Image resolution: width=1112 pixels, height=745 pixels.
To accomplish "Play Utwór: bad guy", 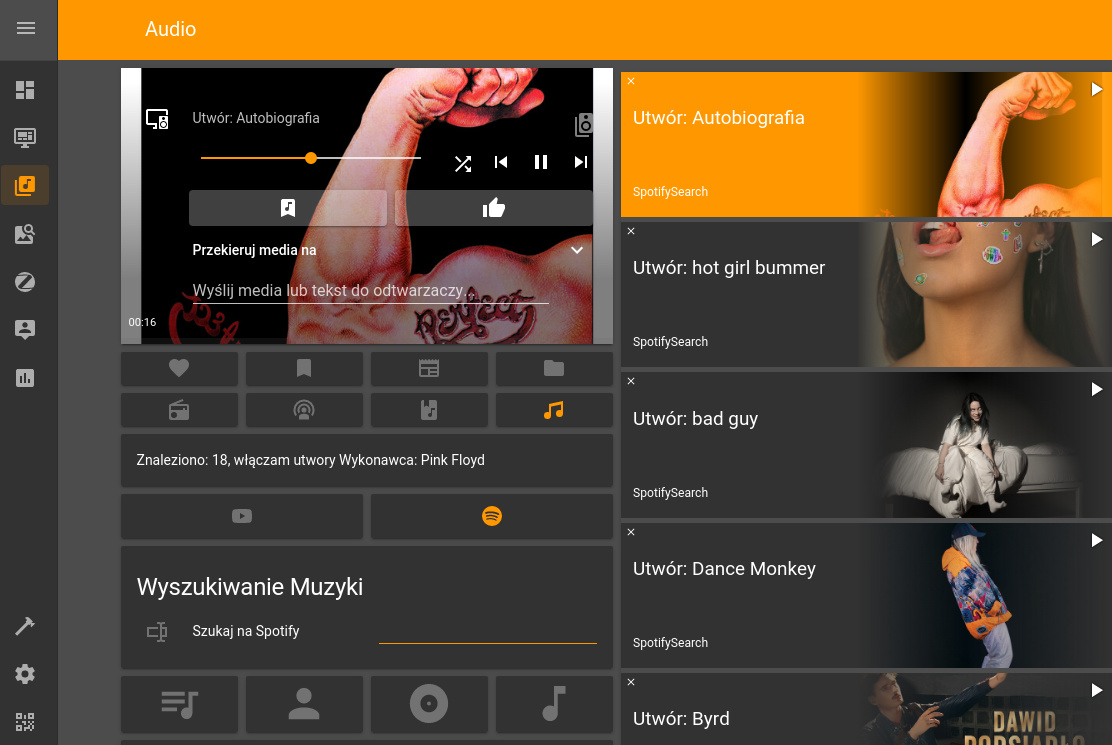I will 1096,390.
